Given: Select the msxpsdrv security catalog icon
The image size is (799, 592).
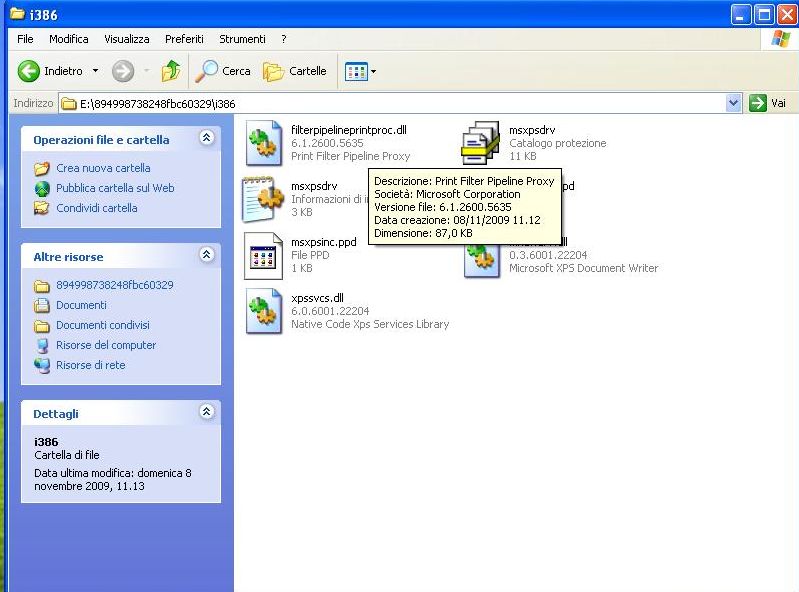Looking at the screenshot, I should 481,143.
